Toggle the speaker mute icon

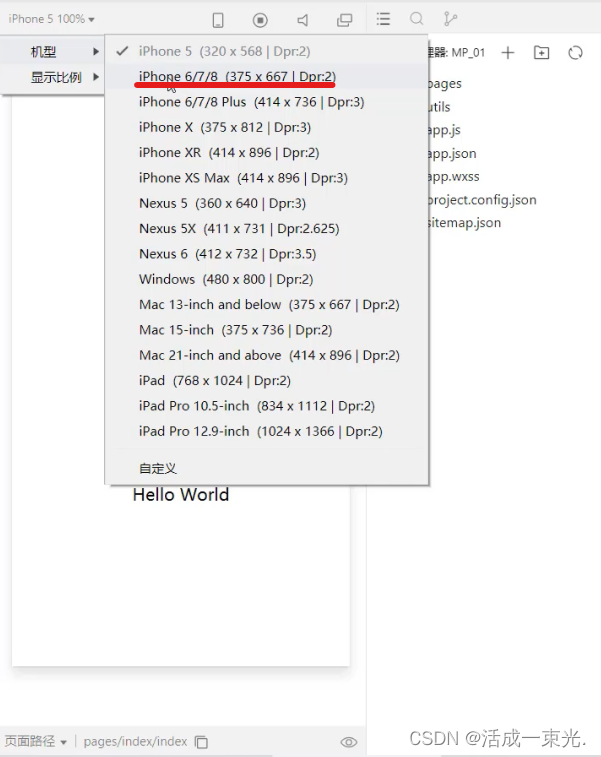tap(303, 20)
